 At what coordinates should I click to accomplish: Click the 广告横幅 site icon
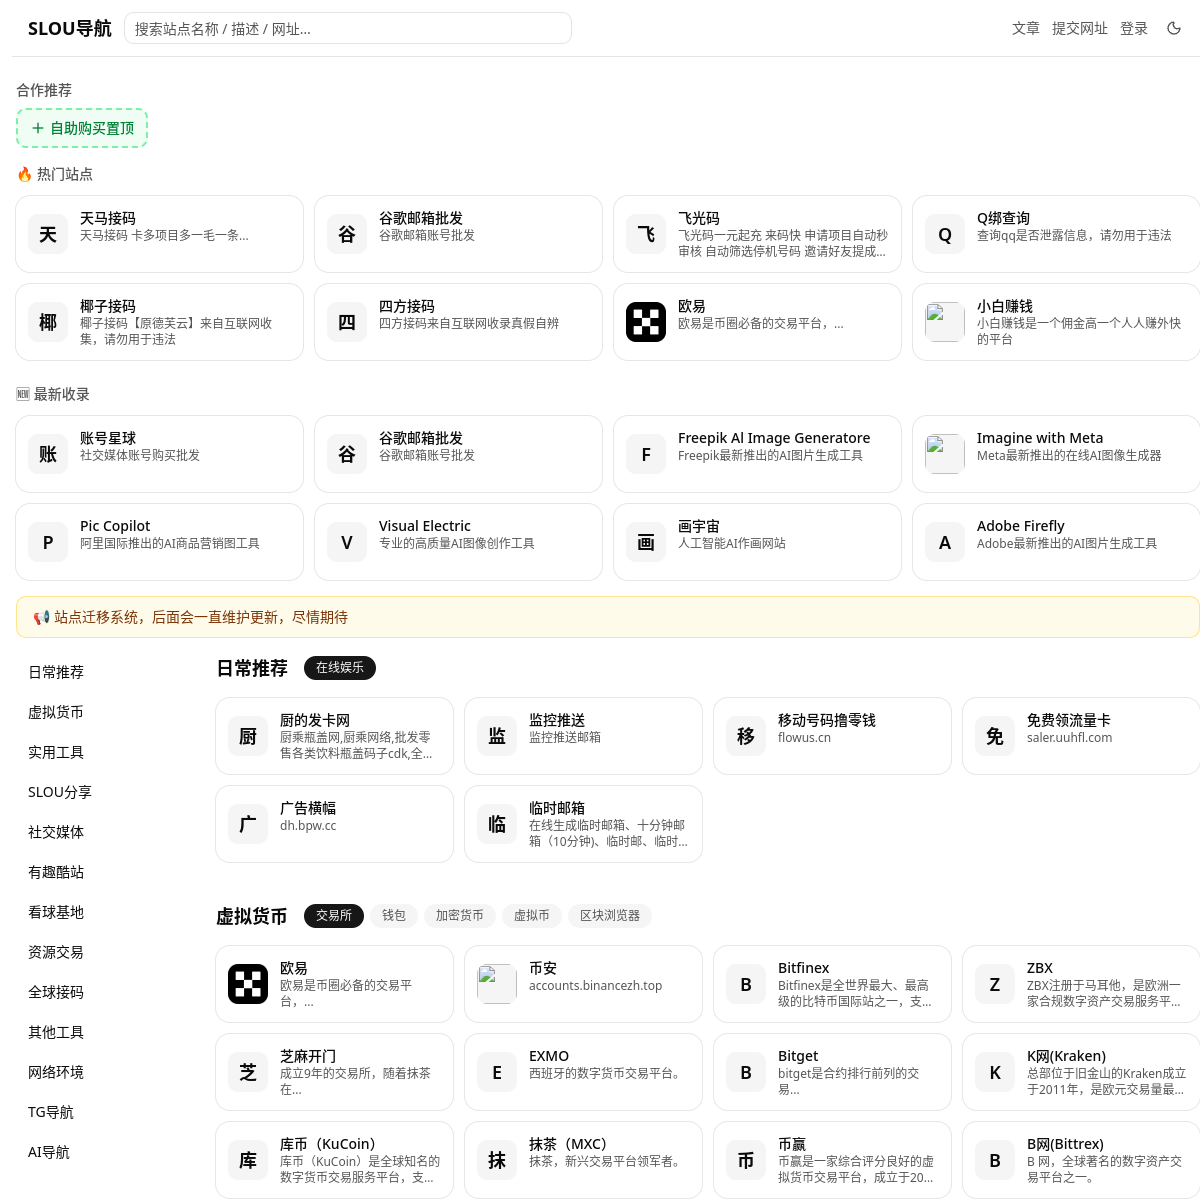[x=248, y=824]
